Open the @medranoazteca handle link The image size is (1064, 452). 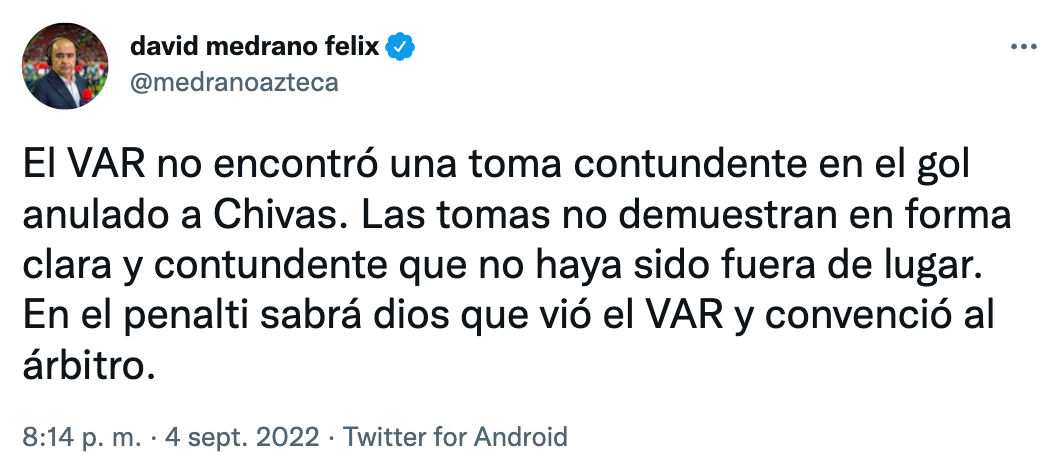[234, 82]
